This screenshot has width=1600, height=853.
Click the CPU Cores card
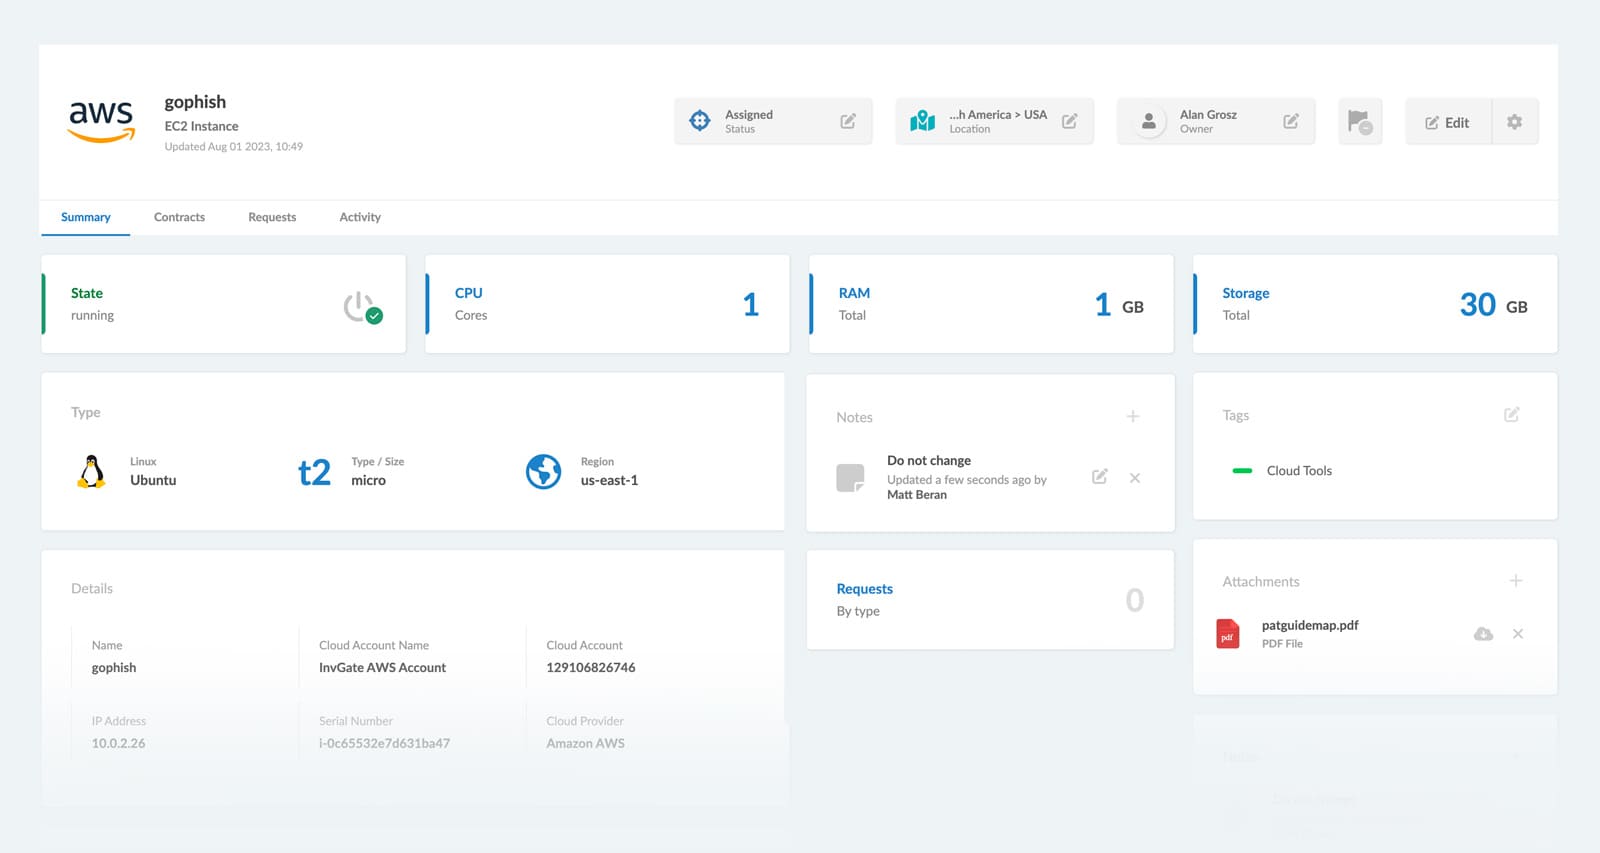(x=607, y=304)
